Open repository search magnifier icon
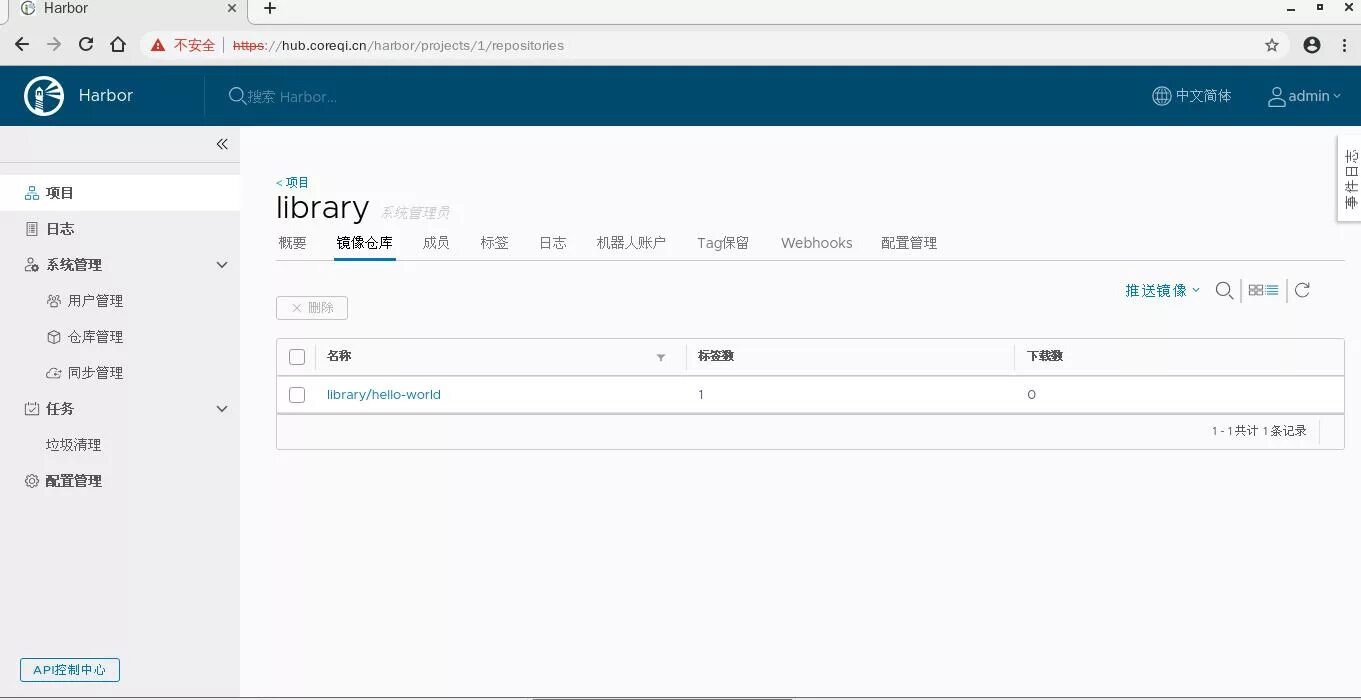Screen dimensions: 1361x700 [1224, 290]
